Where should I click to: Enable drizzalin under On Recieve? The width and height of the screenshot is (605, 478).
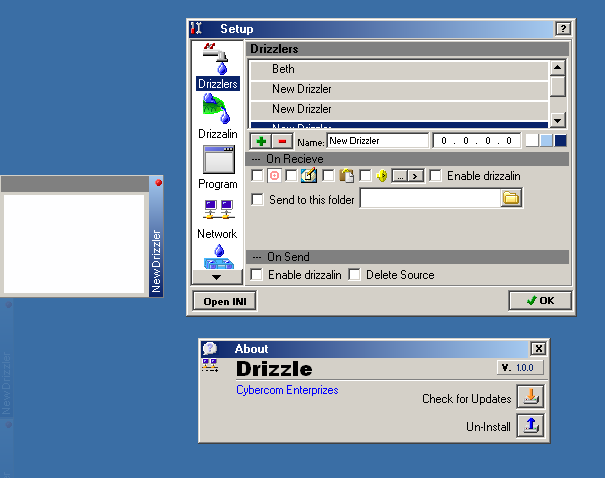(436, 176)
